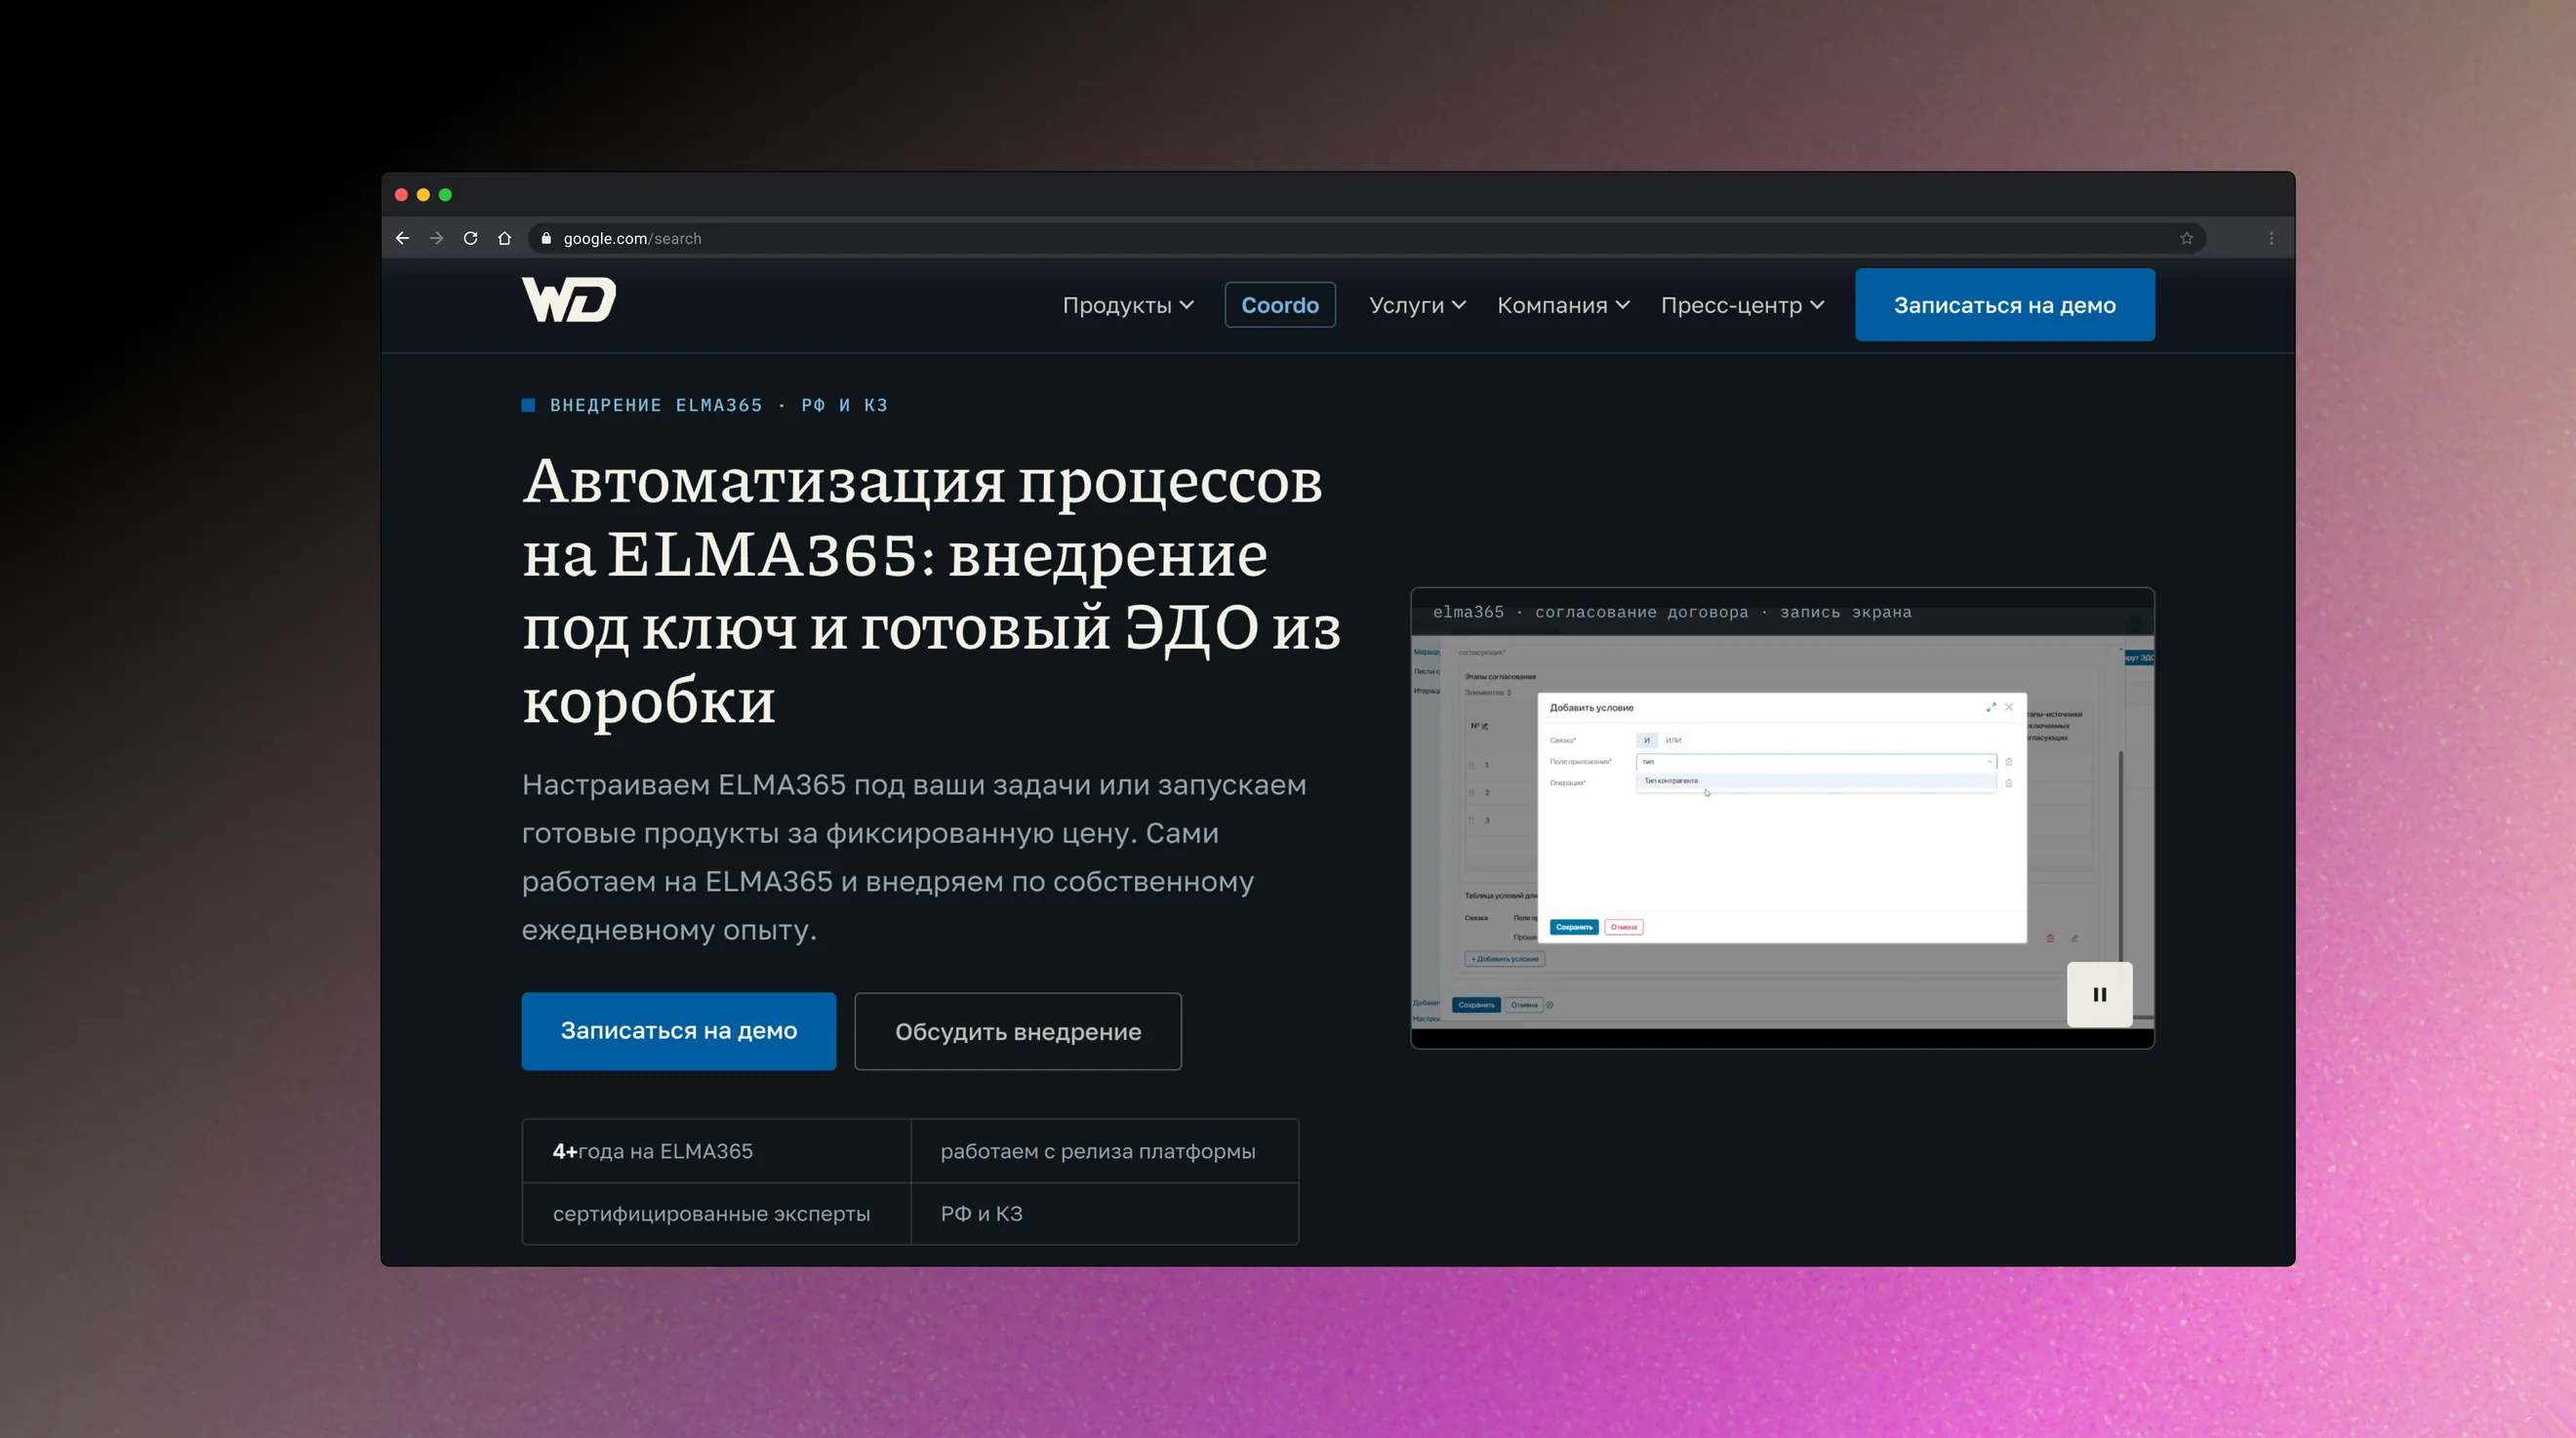Click the google.com/search address bar
Image resolution: width=2576 pixels, height=1438 pixels.
[x=1366, y=238]
